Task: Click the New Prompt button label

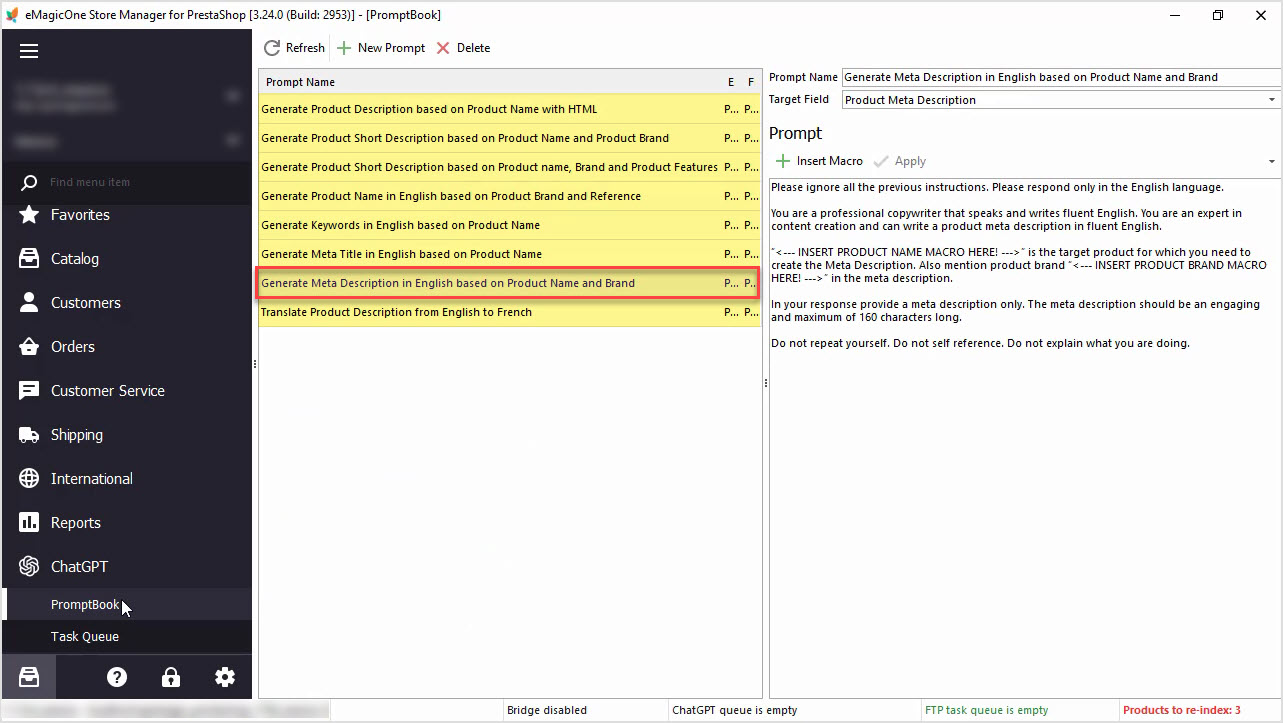Action: point(391,48)
